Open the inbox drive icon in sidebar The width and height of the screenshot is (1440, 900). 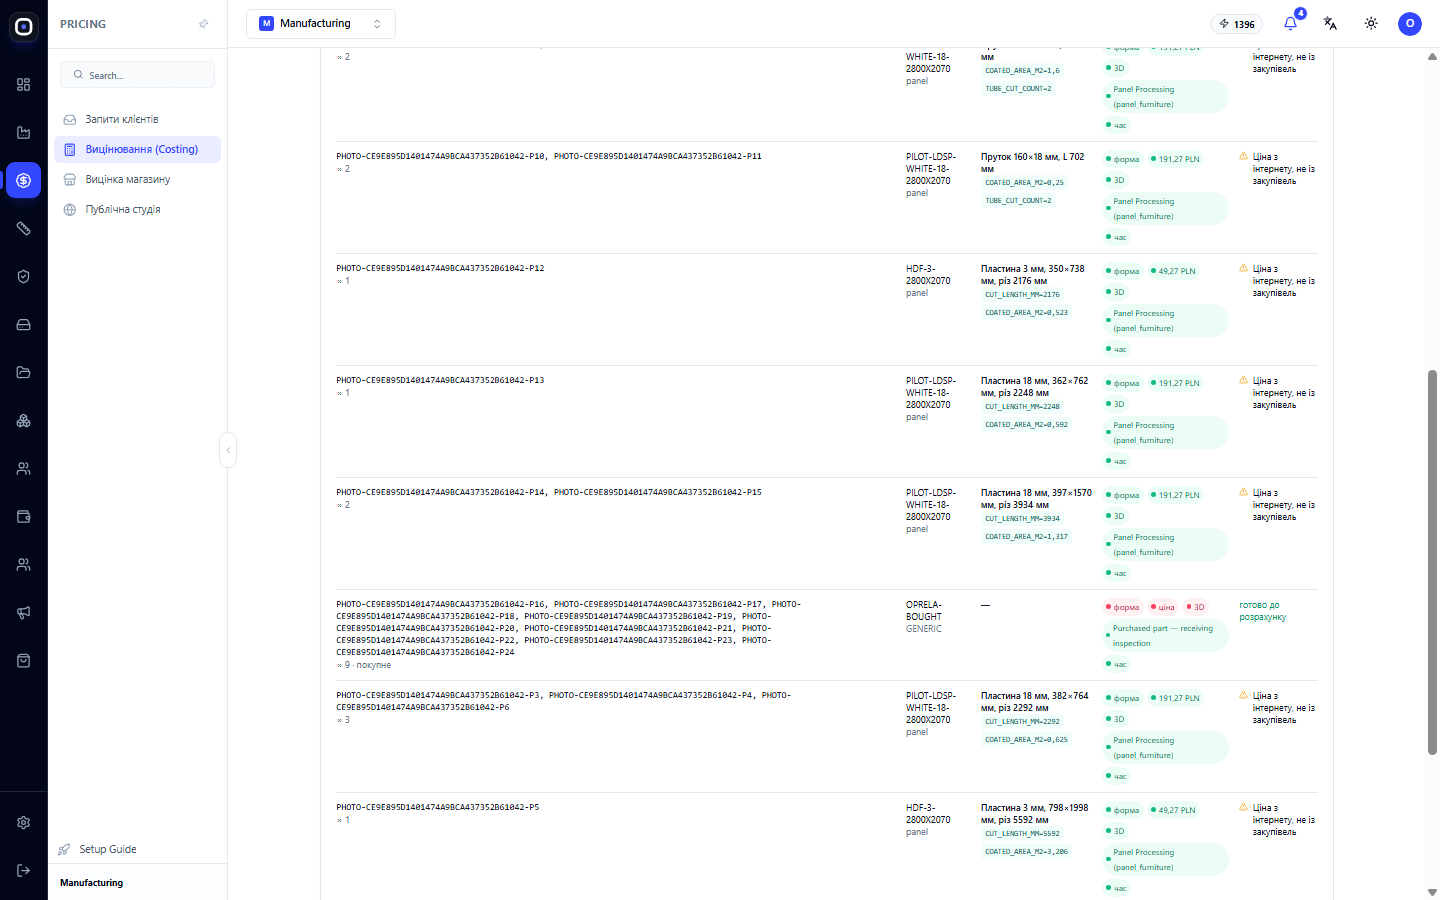click(x=24, y=325)
